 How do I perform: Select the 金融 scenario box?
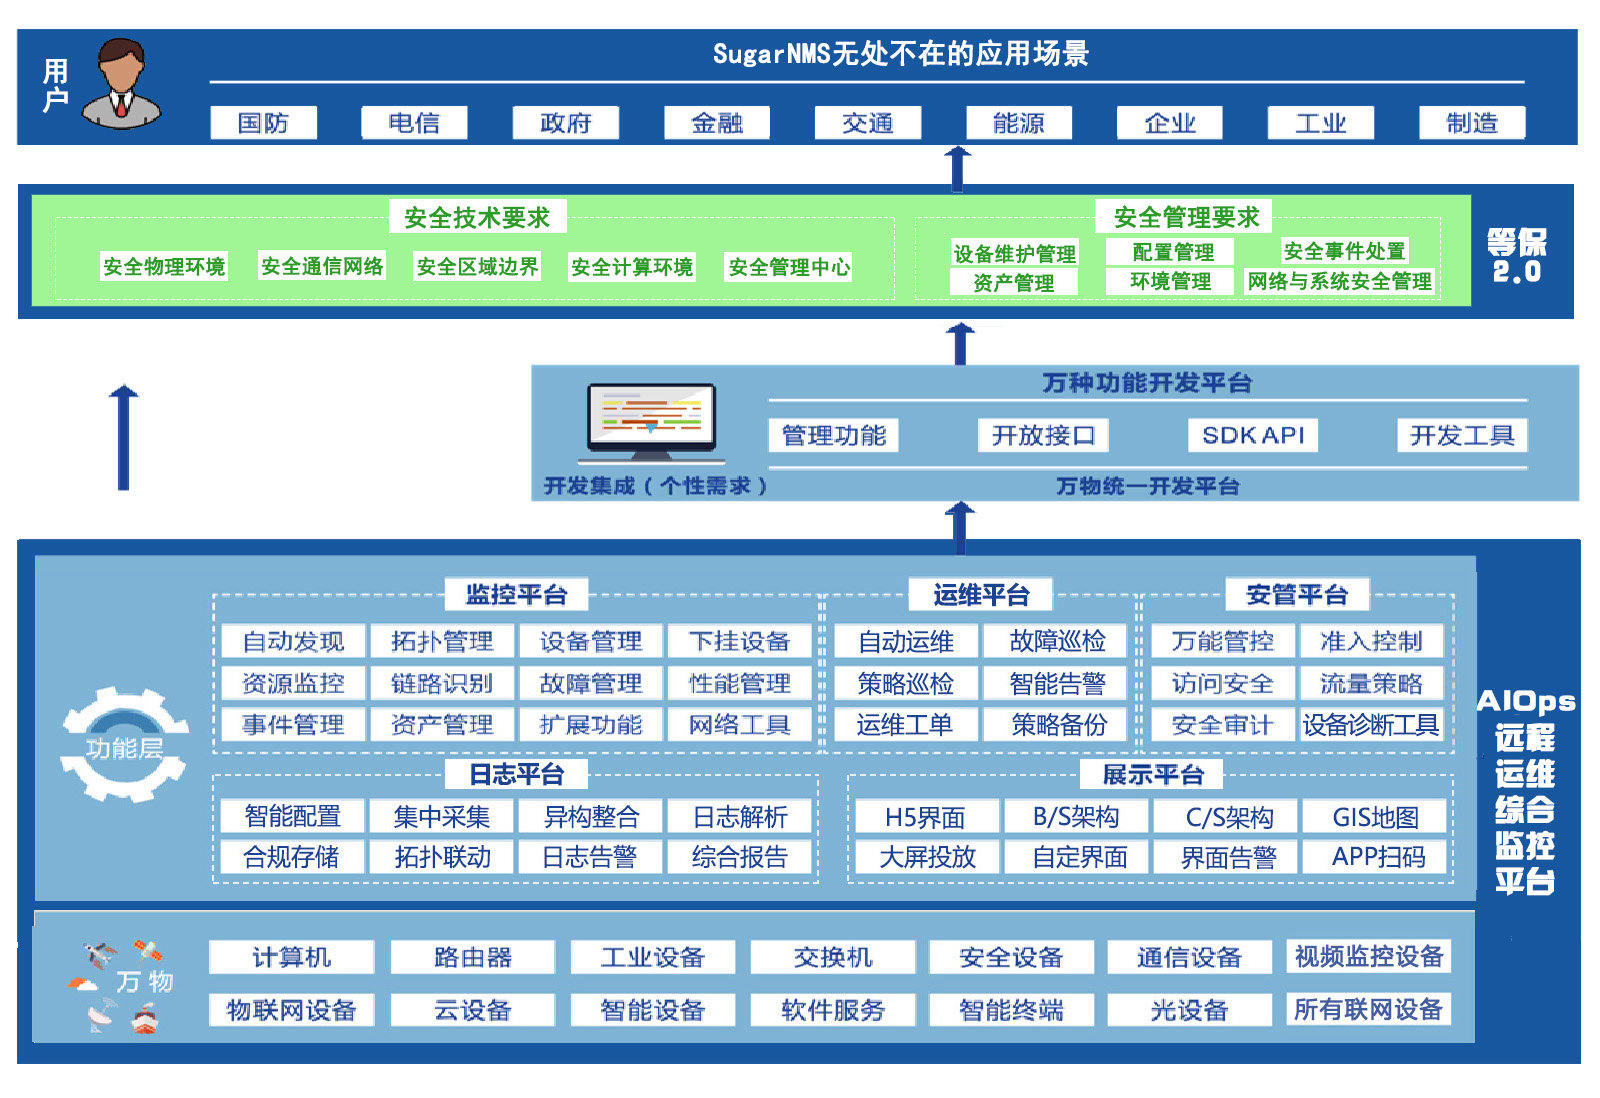coord(717,123)
